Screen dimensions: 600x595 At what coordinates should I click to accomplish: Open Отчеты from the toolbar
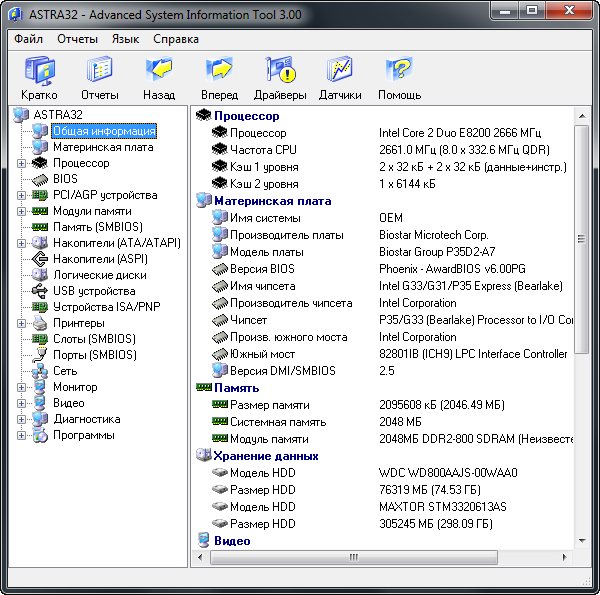pos(99,70)
